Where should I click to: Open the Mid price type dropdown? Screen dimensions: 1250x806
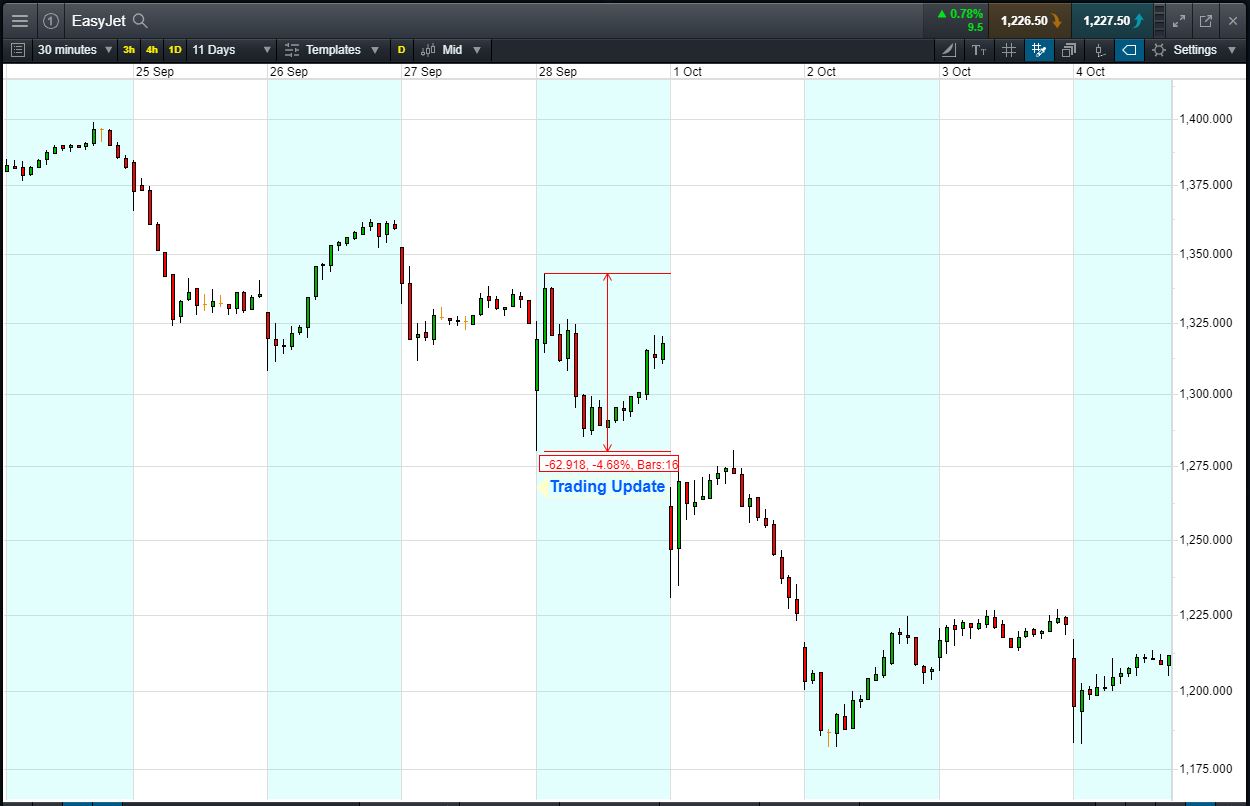[x=451, y=49]
